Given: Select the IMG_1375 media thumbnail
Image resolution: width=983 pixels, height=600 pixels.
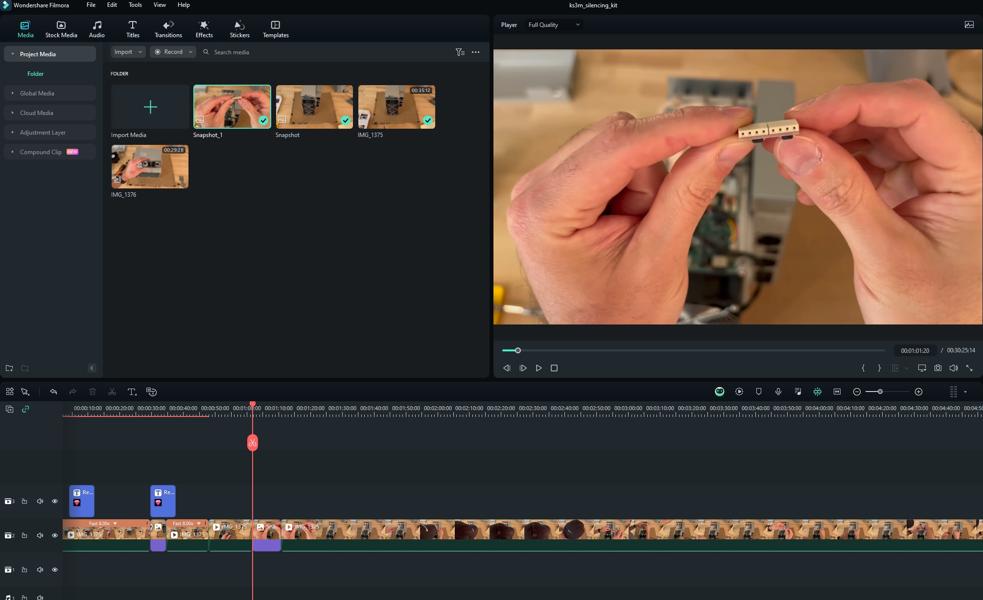Looking at the screenshot, I should [x=396, y=107].
